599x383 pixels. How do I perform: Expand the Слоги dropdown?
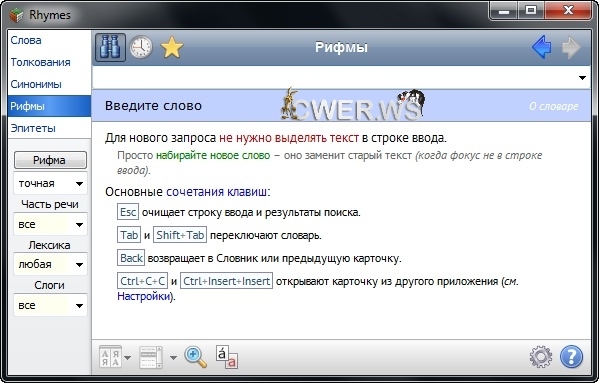click(x=50, y=305)
